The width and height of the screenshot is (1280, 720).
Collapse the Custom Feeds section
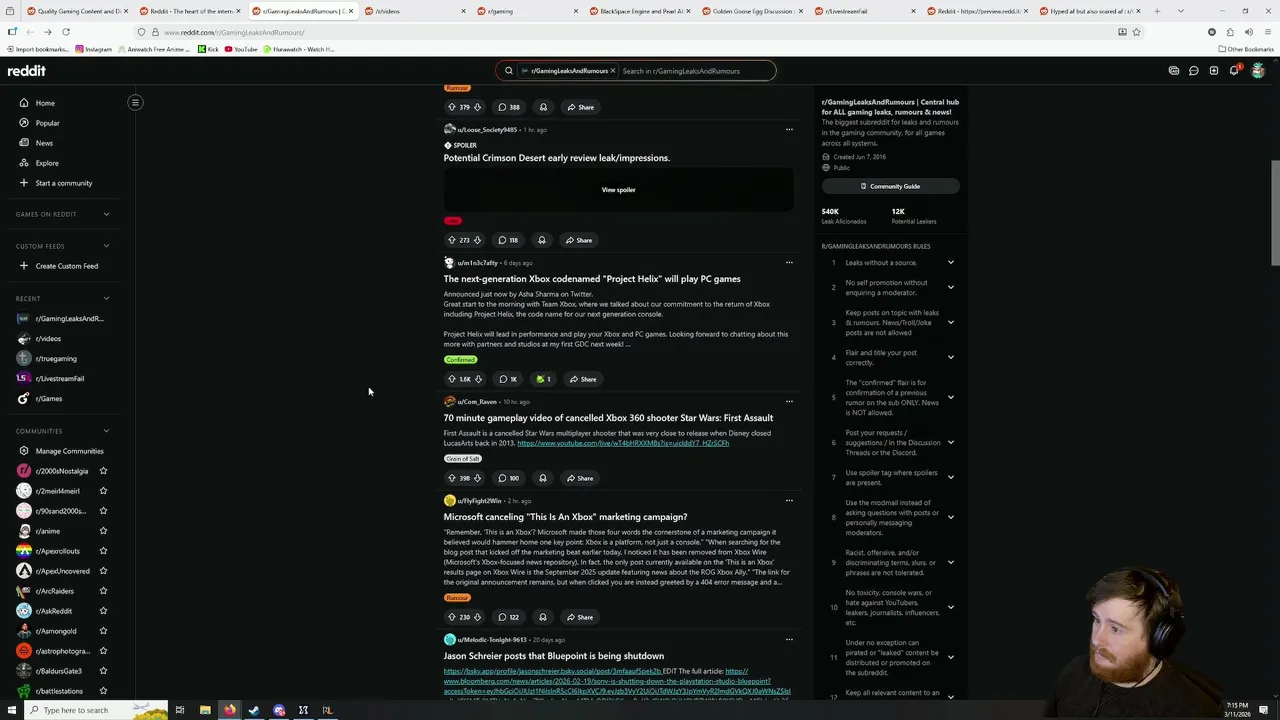point(106,246)
